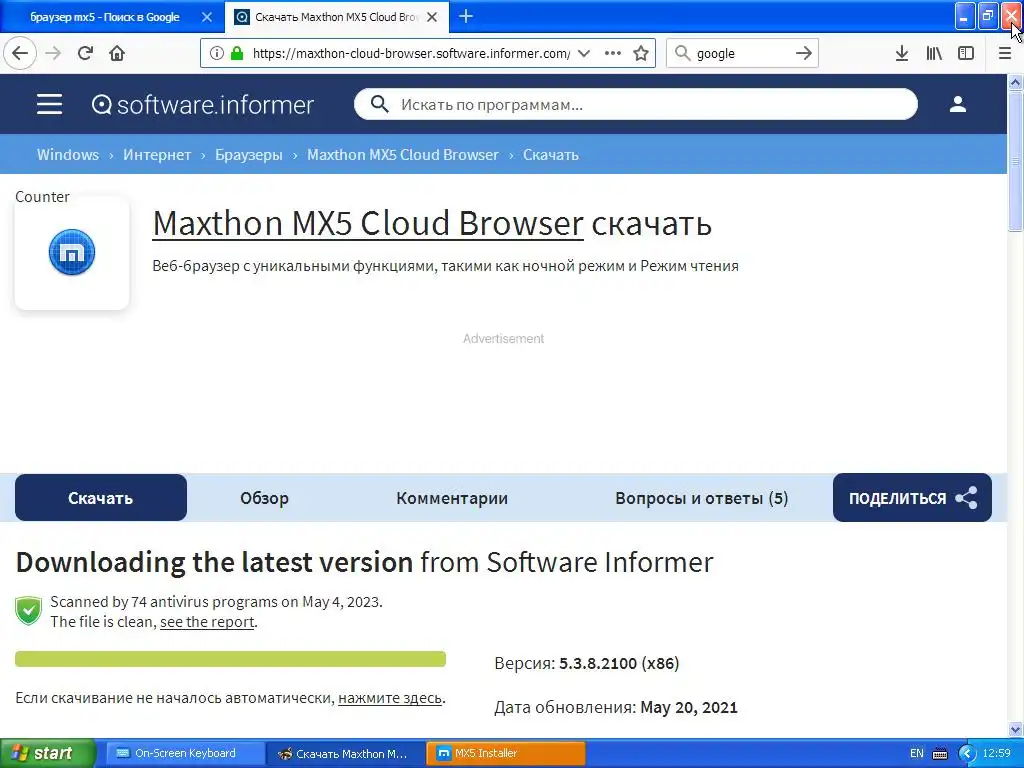
Task: Click the update date 'May 20, 2021'
Action: click(689, 707)
